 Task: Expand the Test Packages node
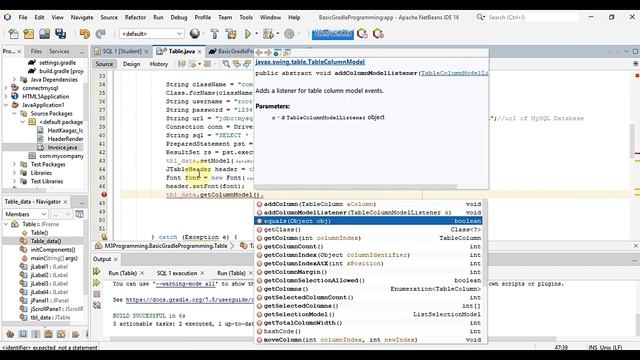point(14,164)
